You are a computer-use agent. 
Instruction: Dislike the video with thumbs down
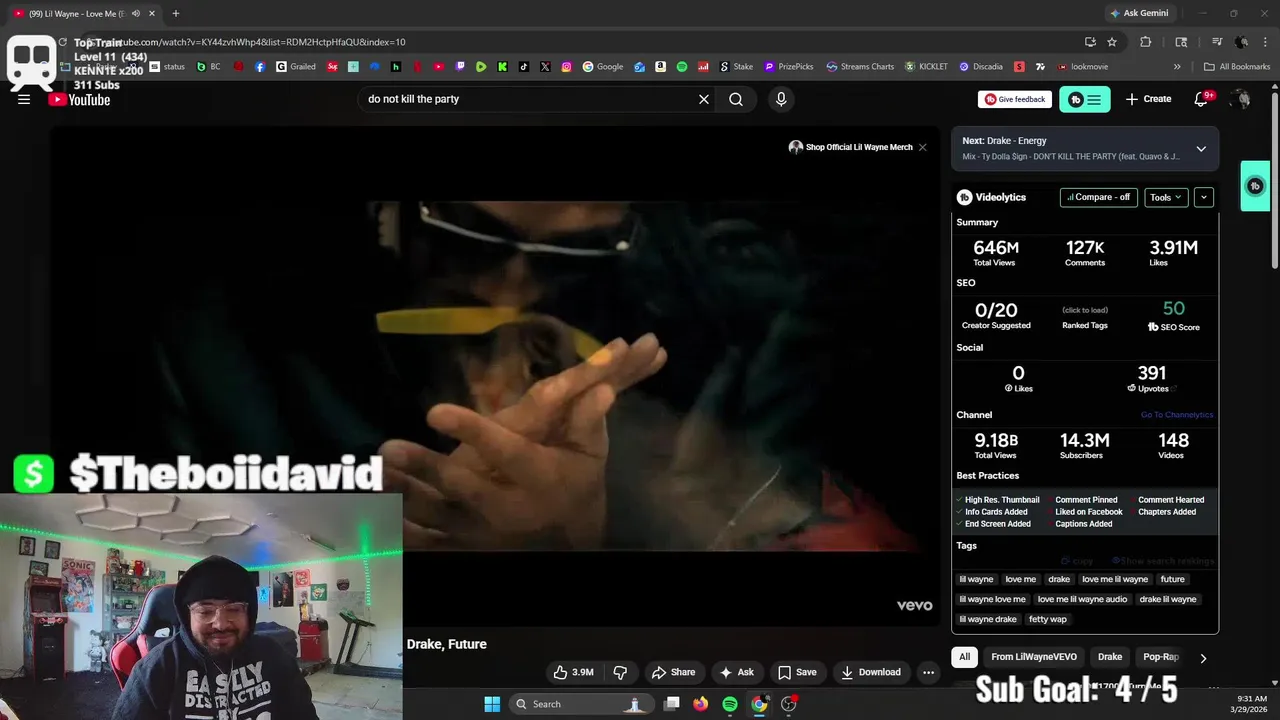pyautogui.click(x=620, y=672)
